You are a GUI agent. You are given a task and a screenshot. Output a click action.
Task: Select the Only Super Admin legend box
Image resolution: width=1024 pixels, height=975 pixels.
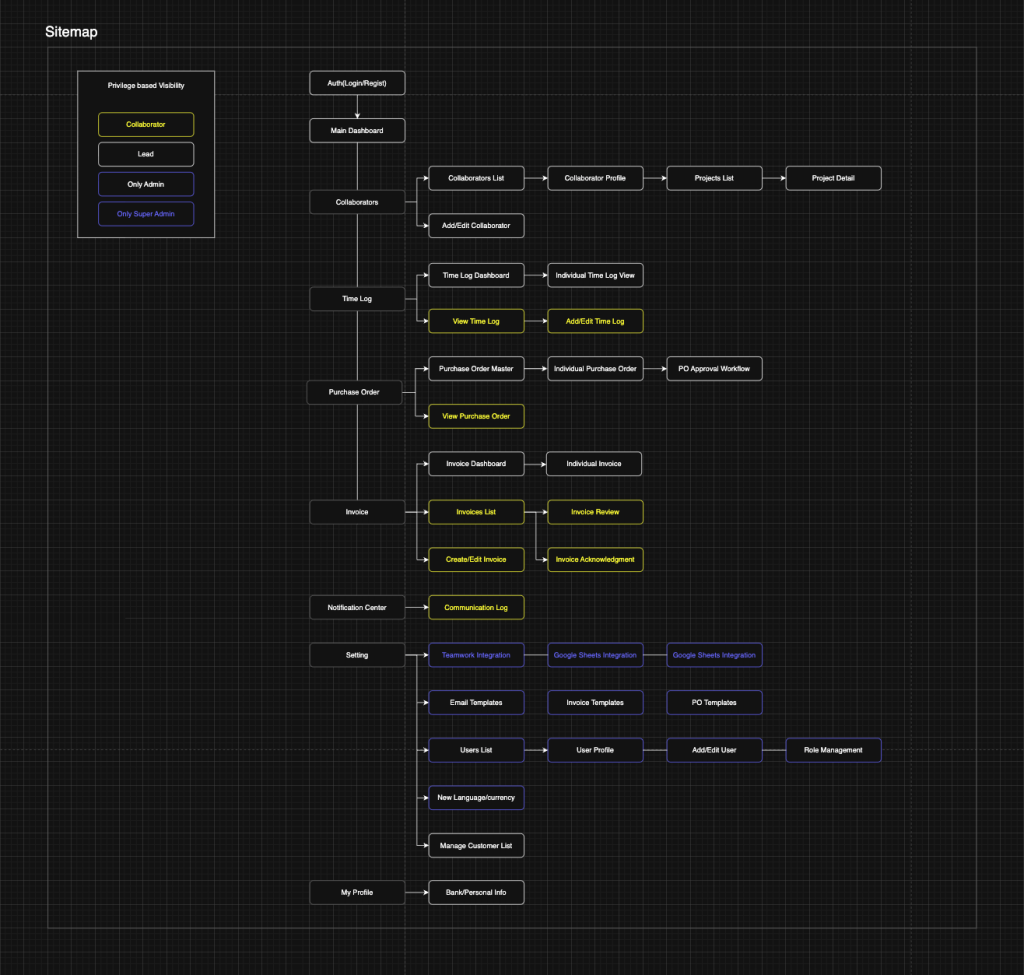(146, 213)
